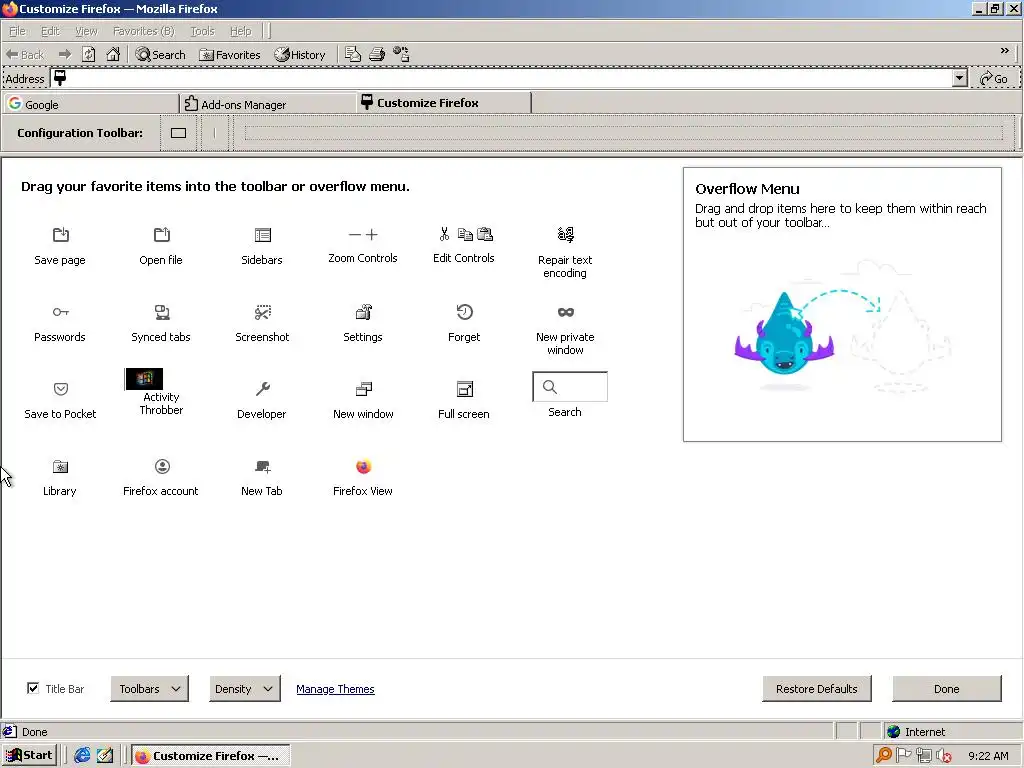Switch to the Add-ons Manager tab
The image size is (1024, 768).
[267, 104]
